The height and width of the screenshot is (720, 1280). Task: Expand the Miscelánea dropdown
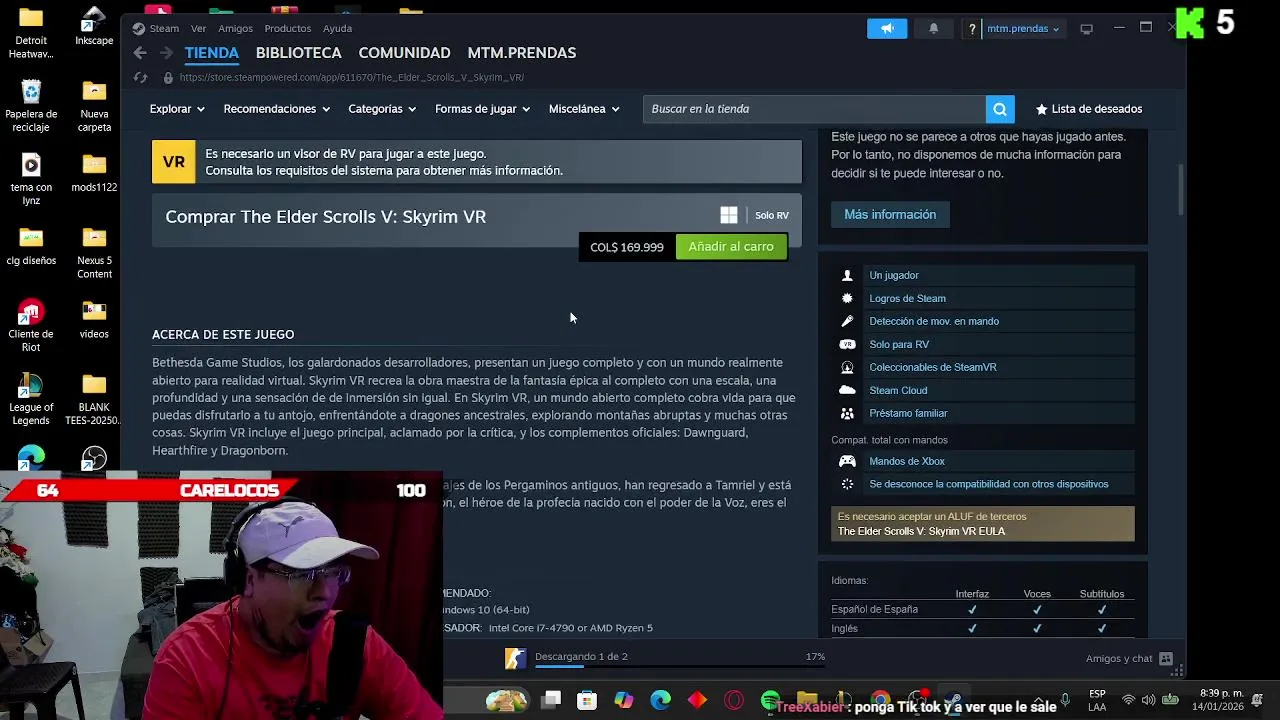[x=584, y=109]
